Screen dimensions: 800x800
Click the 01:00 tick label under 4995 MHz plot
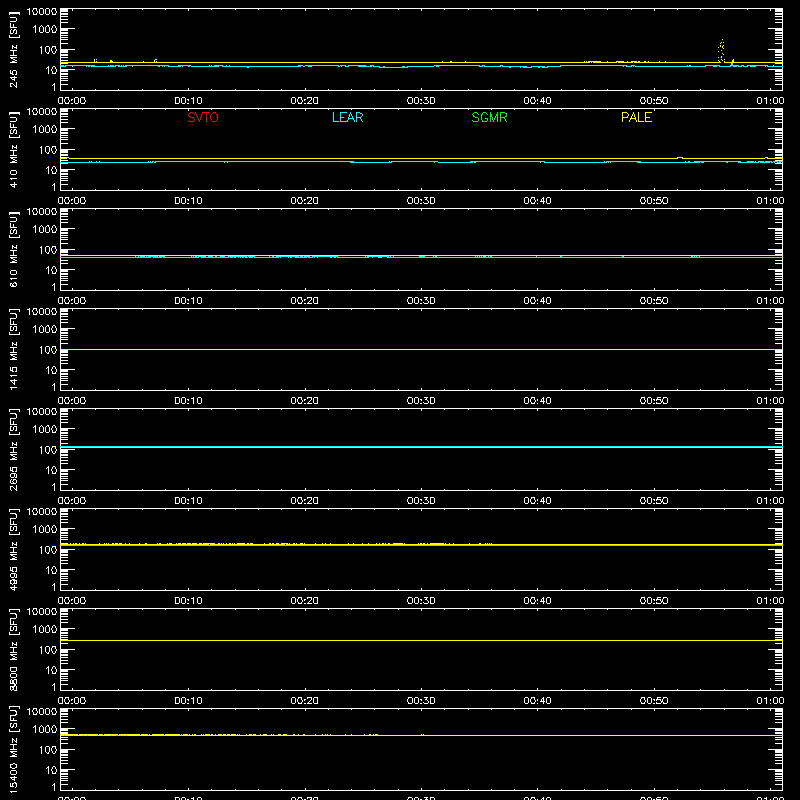(770, 601)
